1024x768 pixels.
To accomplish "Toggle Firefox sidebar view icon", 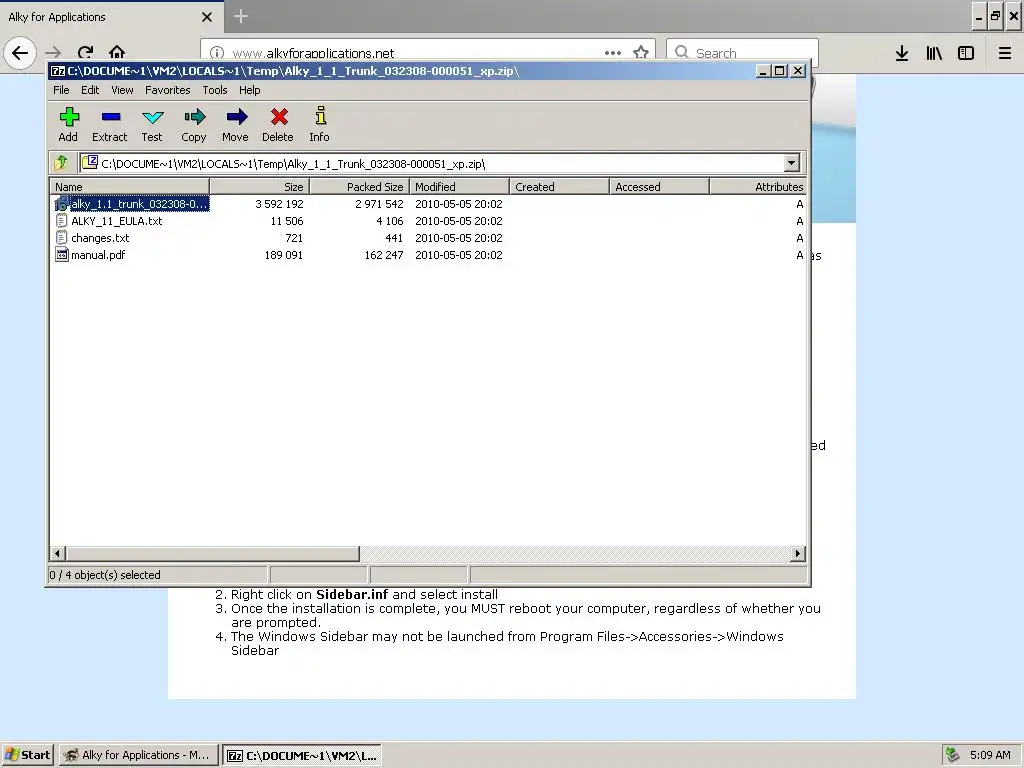I will (x=966, y=53).
